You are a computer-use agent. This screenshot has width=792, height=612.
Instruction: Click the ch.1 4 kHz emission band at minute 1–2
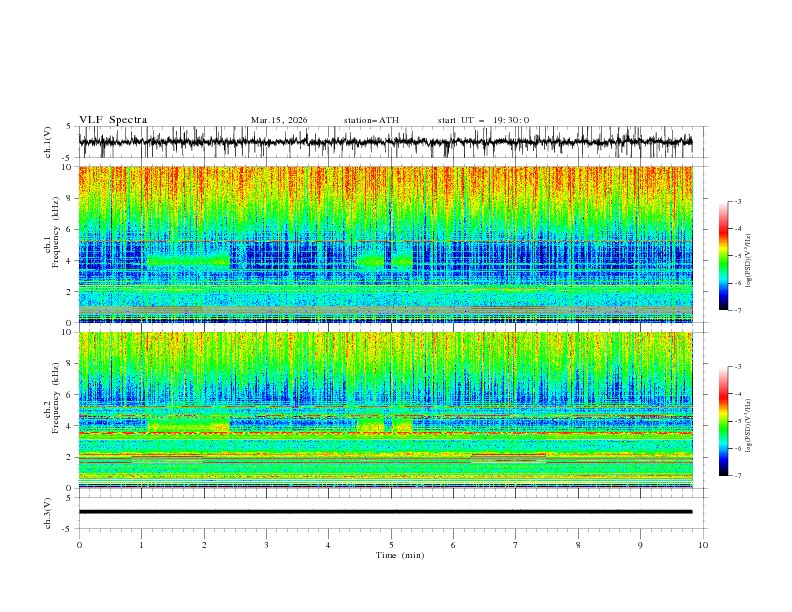click(x=188, y=261)
